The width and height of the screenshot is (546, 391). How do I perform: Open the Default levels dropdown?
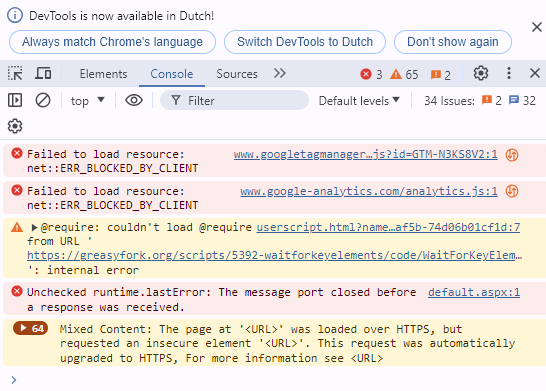click(x=359, y=101)
